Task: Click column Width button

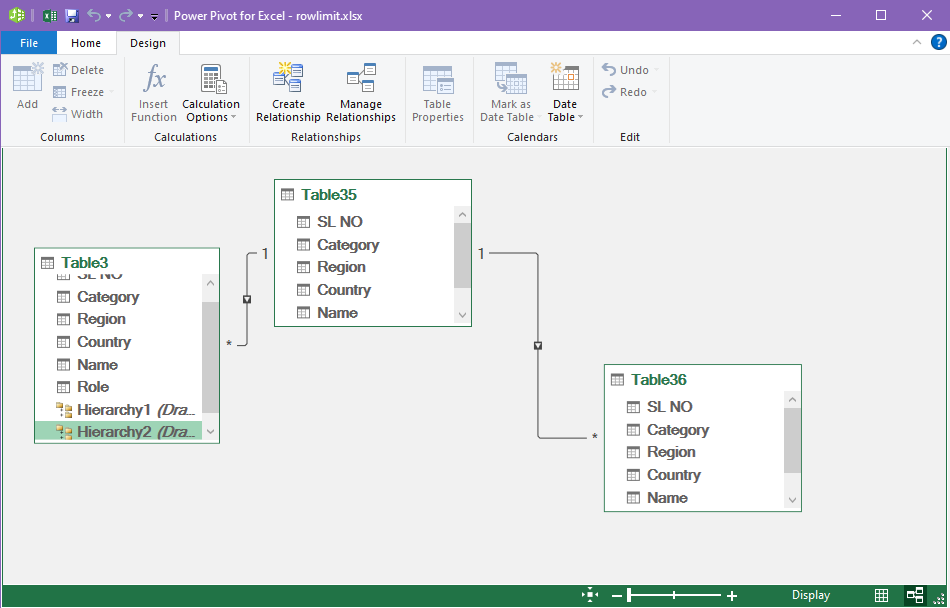Action: 78,114
